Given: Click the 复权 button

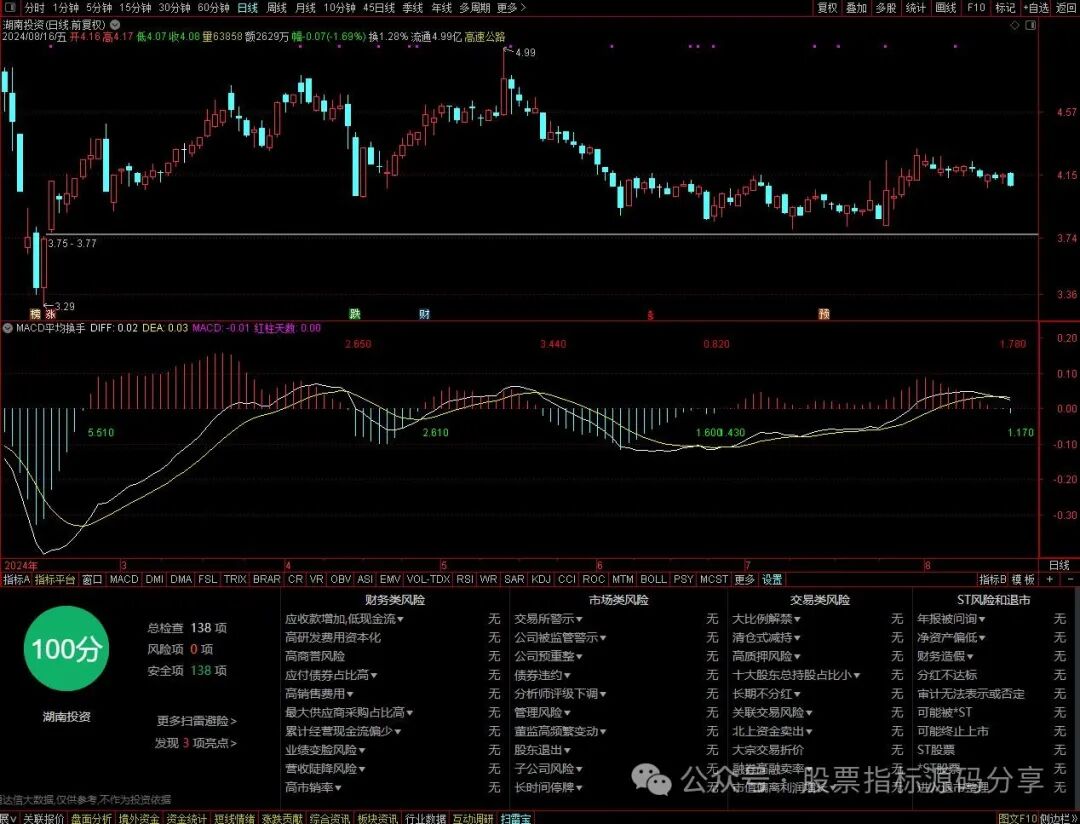Looking at the screenshot, I should point(827,8).
